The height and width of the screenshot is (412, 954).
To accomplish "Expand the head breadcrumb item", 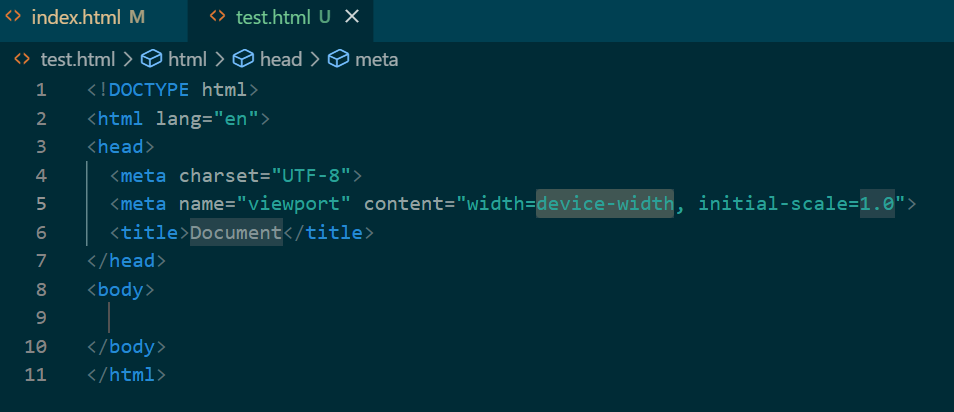I will (x=280, y=59).
